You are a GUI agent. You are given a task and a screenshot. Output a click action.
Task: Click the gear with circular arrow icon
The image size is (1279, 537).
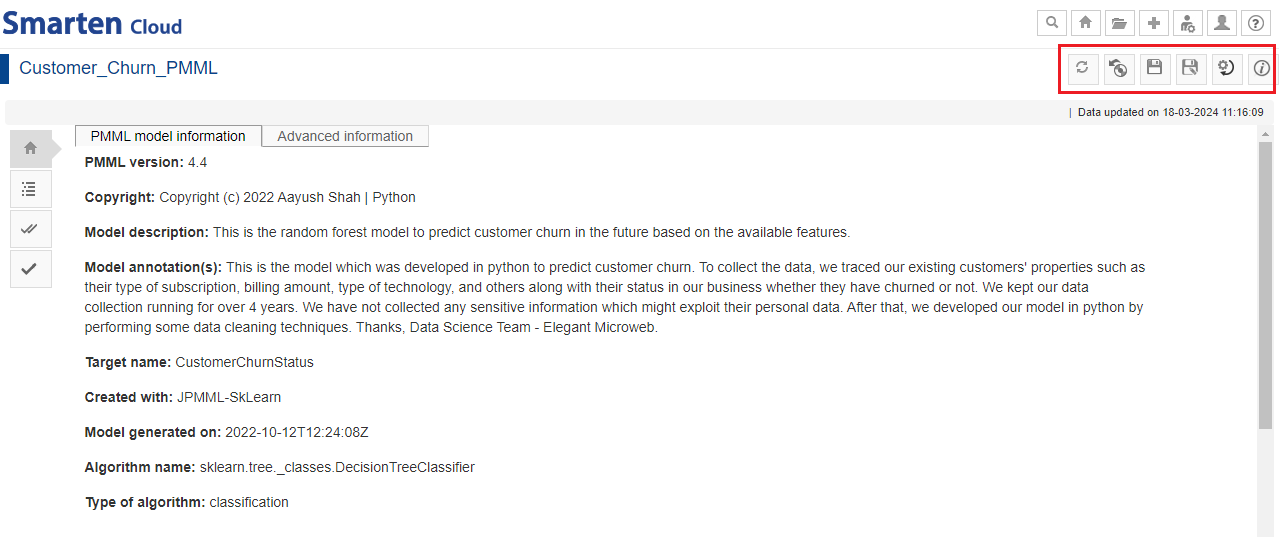tap(1226, 68)
